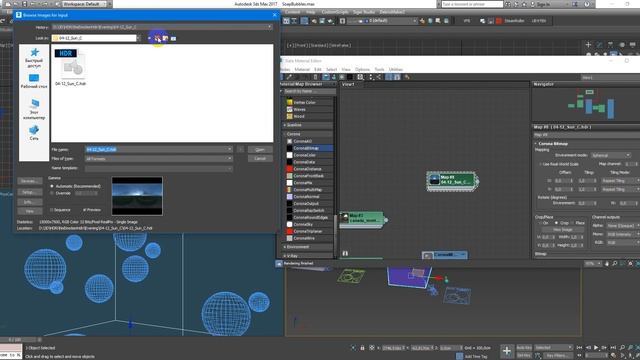Select the Crop radio button in Crop/Place

(x=556, y=223)
